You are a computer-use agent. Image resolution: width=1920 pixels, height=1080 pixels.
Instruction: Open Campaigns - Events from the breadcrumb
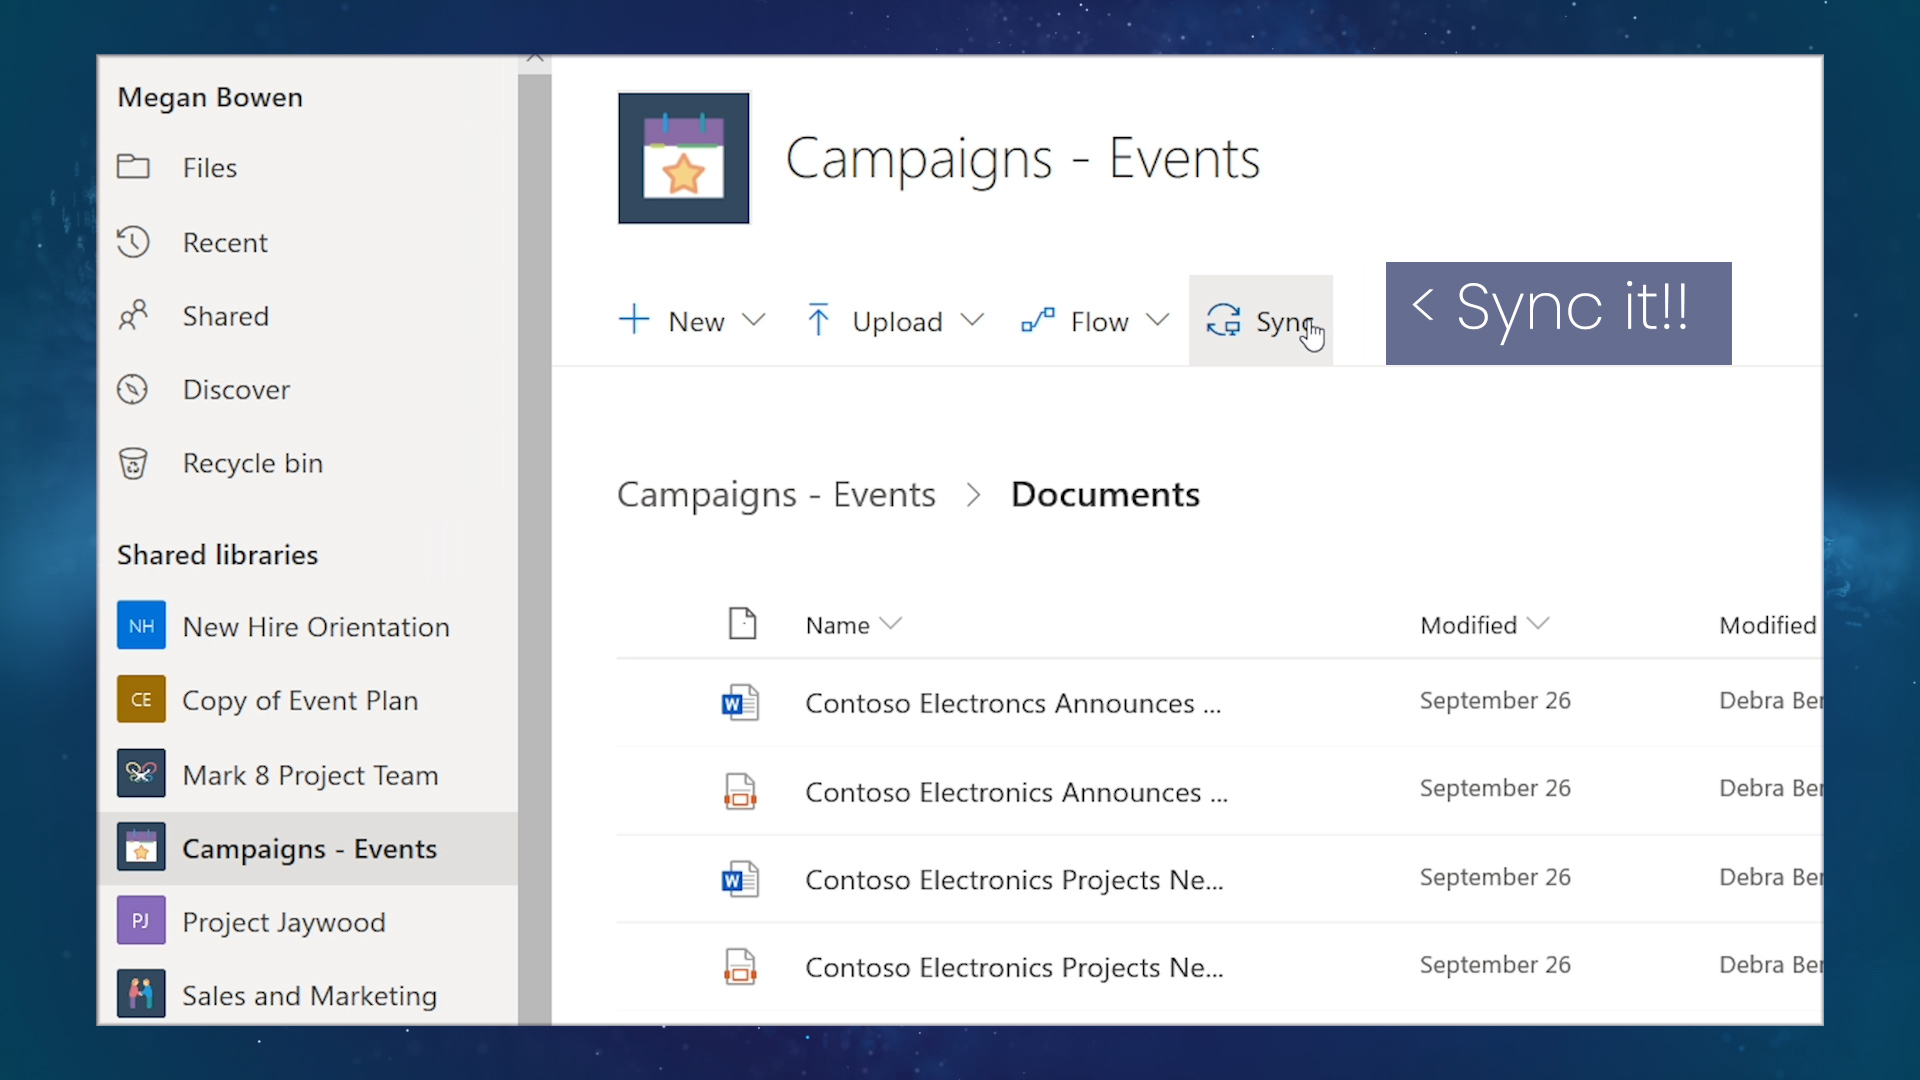pyautogui.click(x=776, y=493)
